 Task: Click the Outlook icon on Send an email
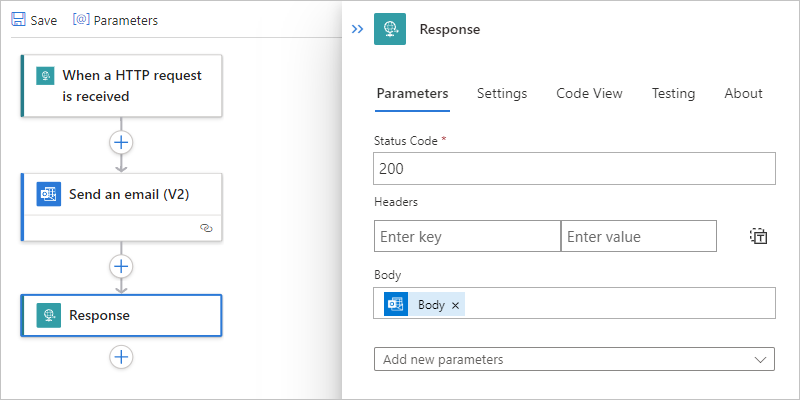(x=48, y=194)
